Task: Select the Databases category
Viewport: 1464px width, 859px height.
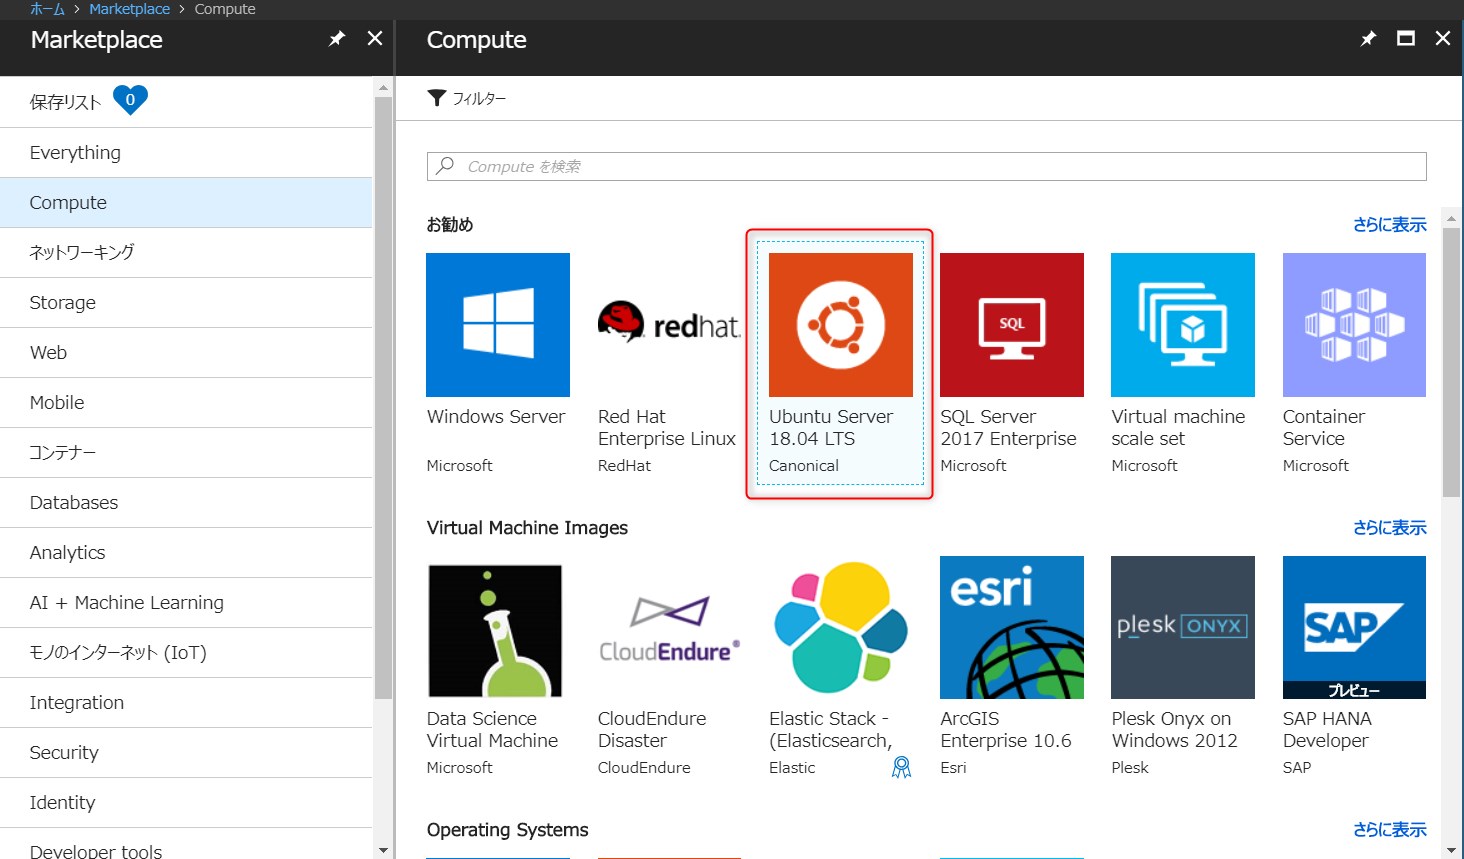Action: coord(74,503)
